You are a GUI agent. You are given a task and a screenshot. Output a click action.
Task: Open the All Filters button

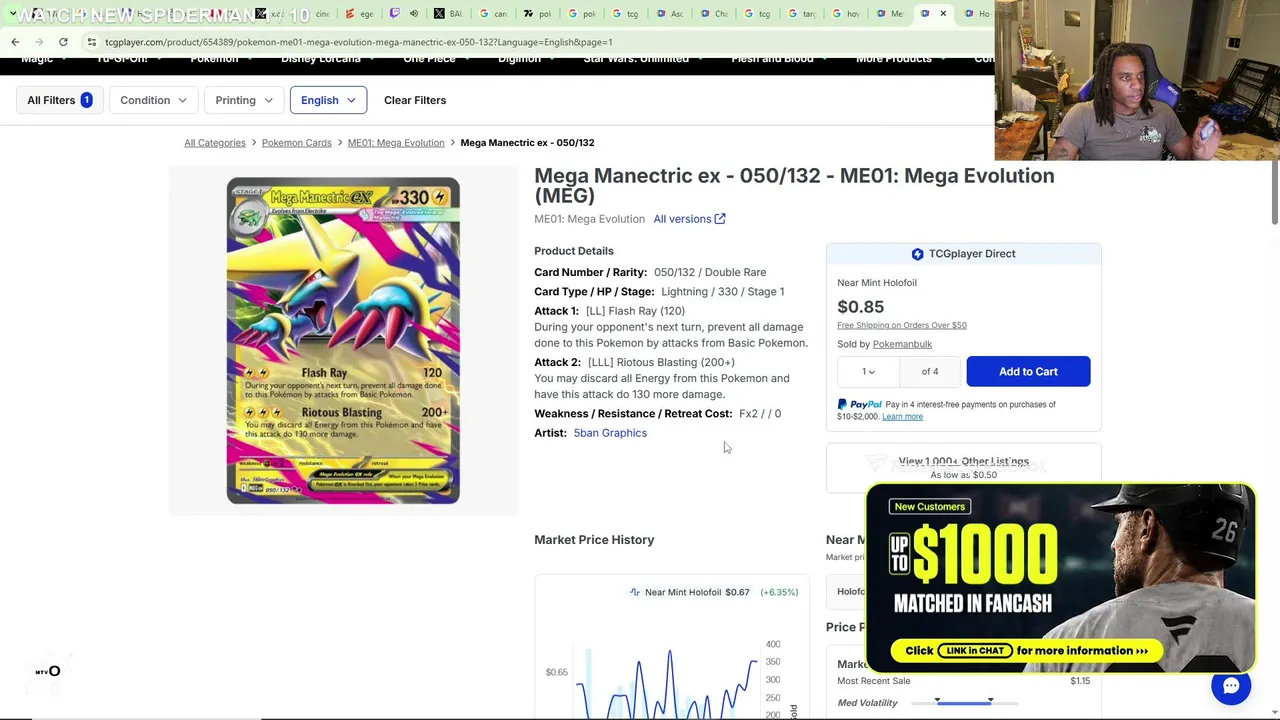tap(59, 100)
